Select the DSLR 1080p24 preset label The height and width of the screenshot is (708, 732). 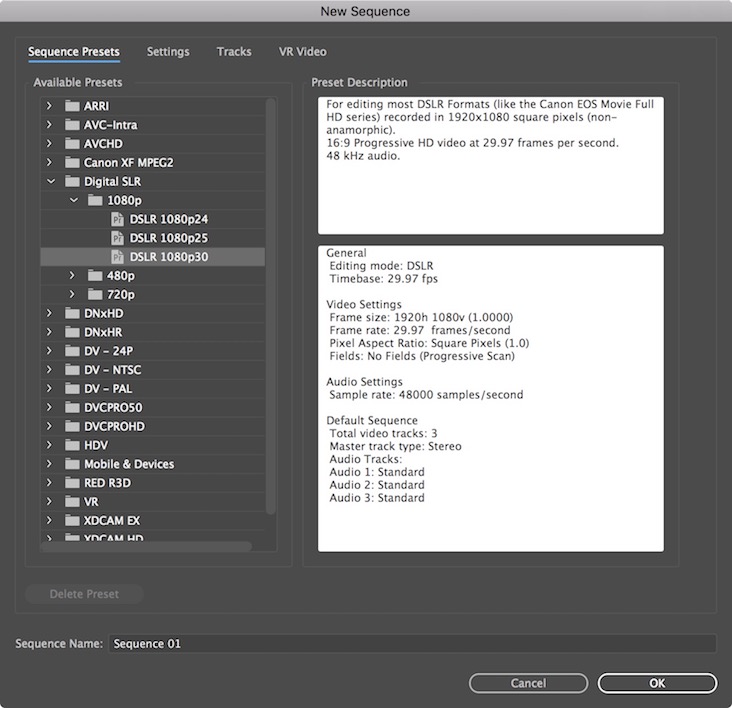(169, 219)
